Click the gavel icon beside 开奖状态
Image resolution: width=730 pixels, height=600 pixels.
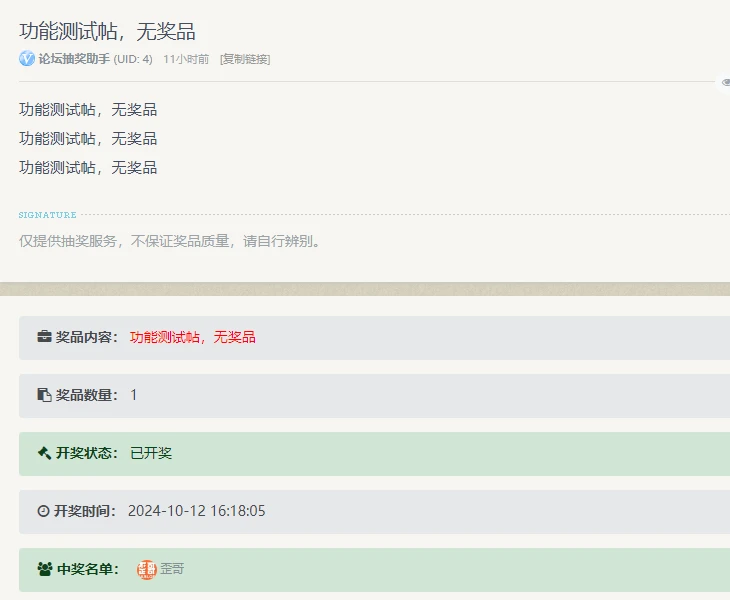[x=44, y=453]
